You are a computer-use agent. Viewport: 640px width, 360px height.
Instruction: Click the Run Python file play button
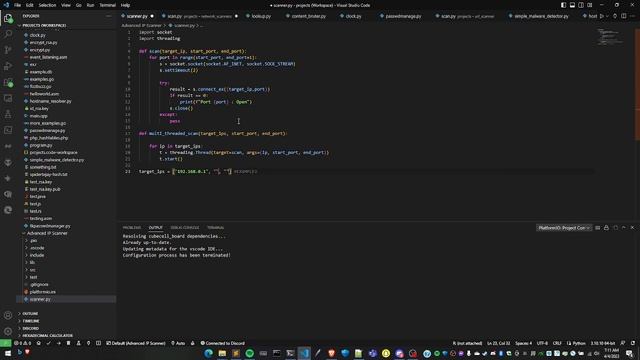pos(602,16)
